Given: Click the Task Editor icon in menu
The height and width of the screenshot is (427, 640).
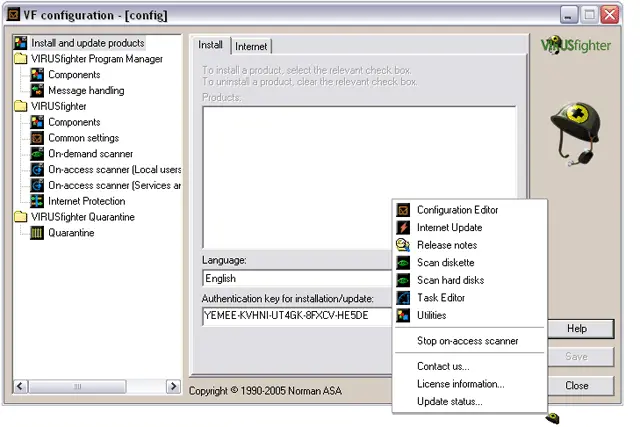Looking at the screenshot, I should [x=403, y=298].
